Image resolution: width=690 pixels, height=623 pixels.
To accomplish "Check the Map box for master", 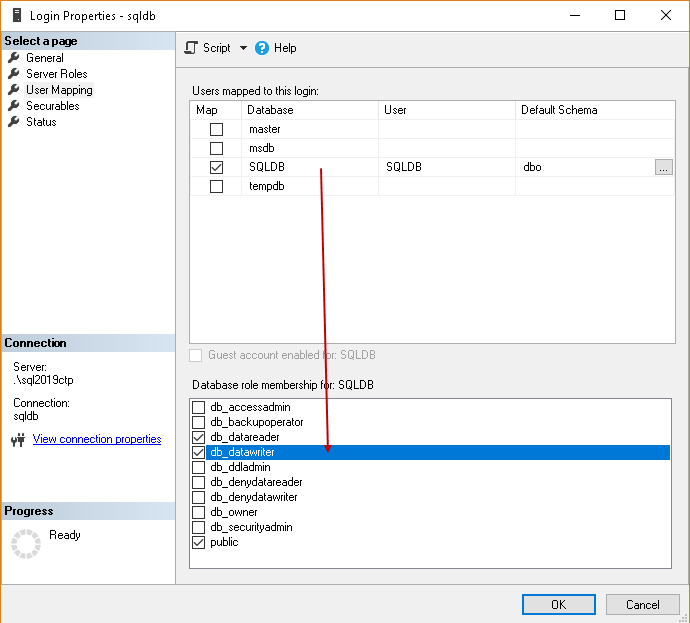I will pos(216,129).
